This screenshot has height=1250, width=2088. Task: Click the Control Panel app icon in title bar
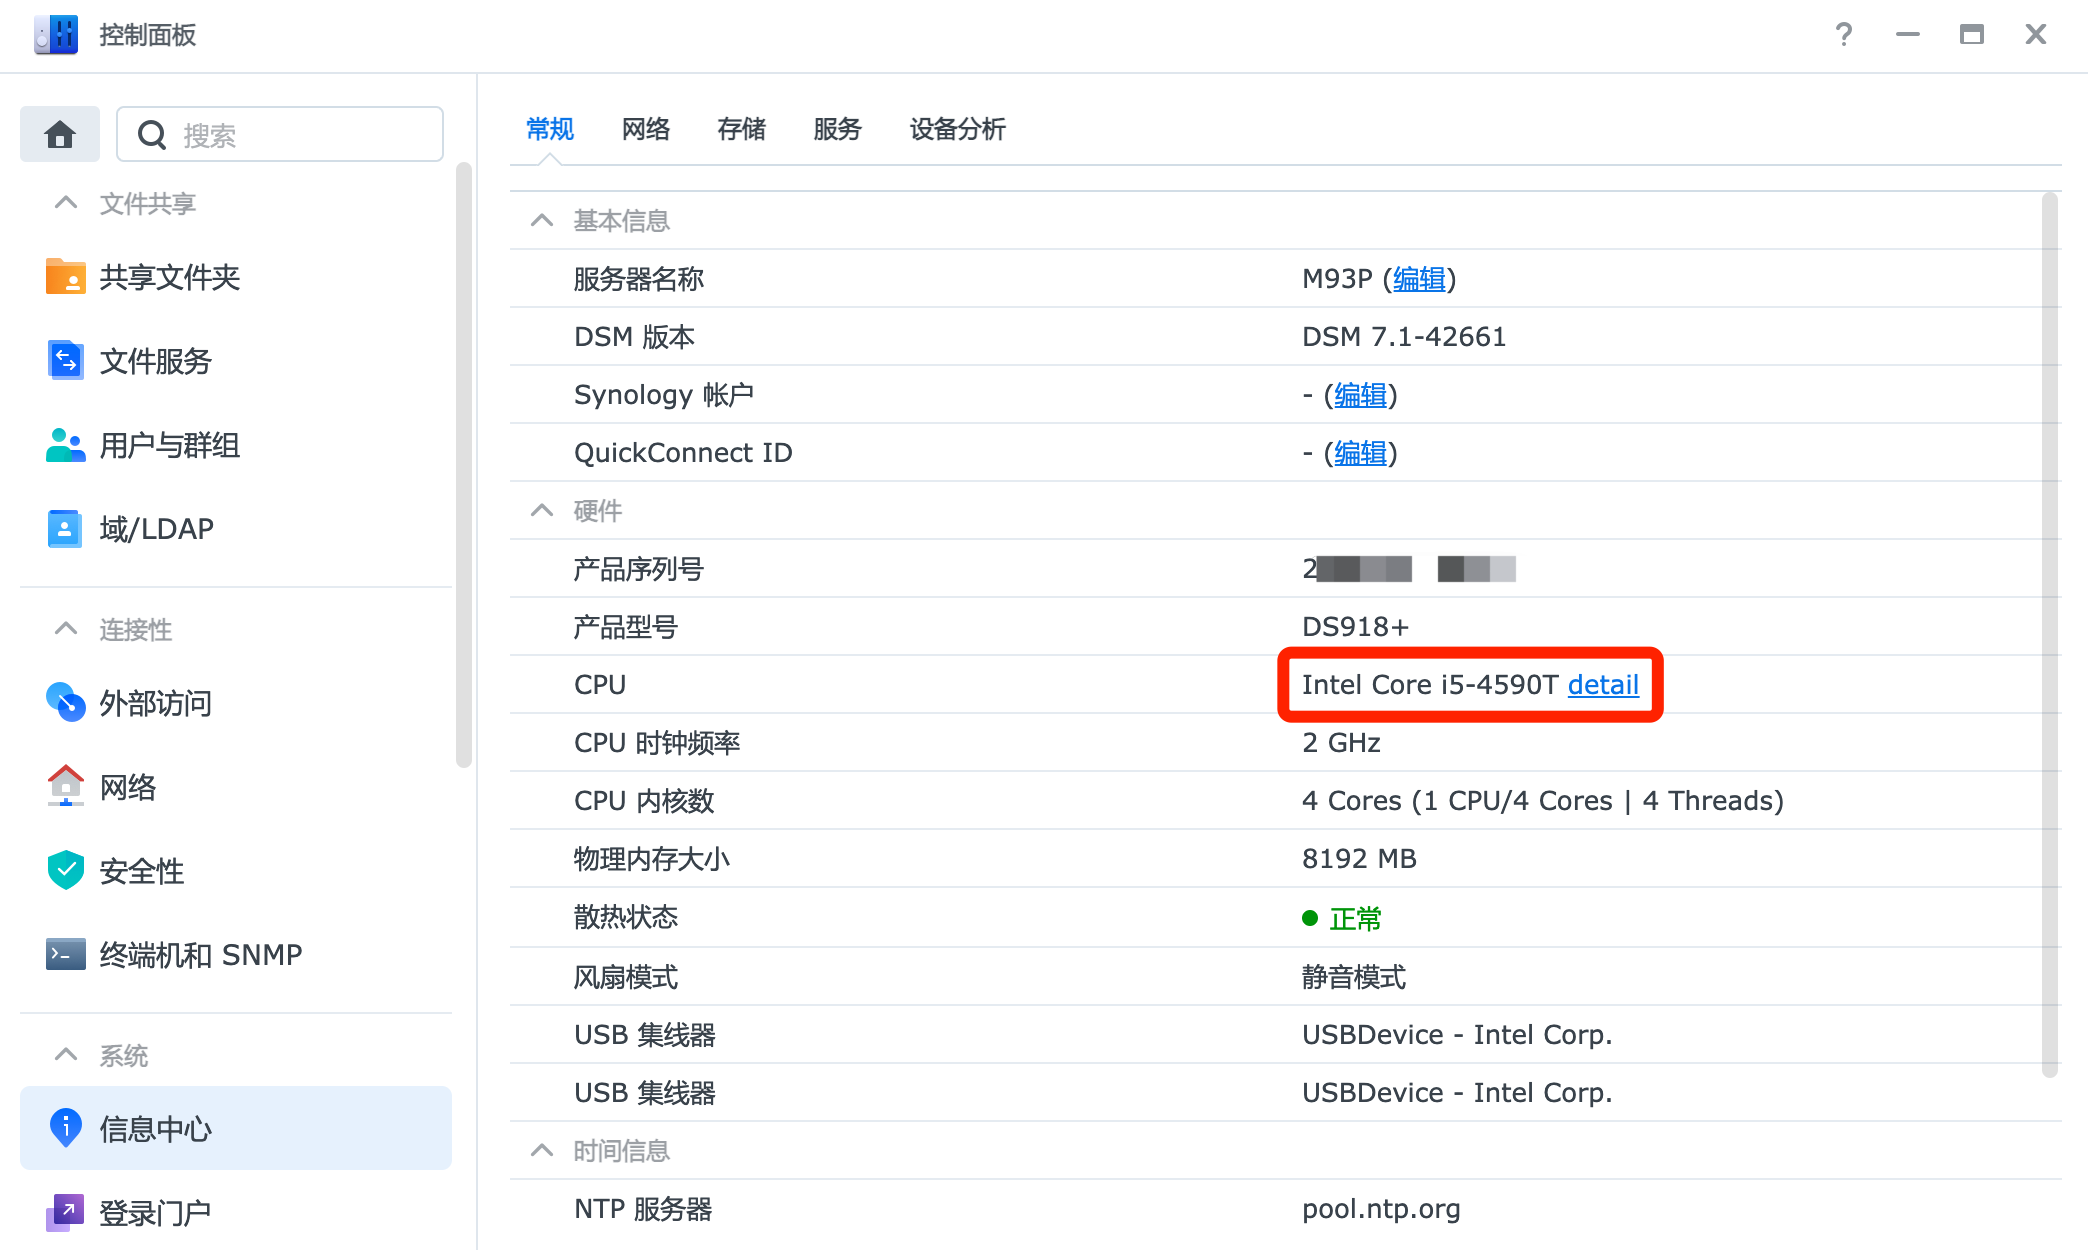[56, 34]
